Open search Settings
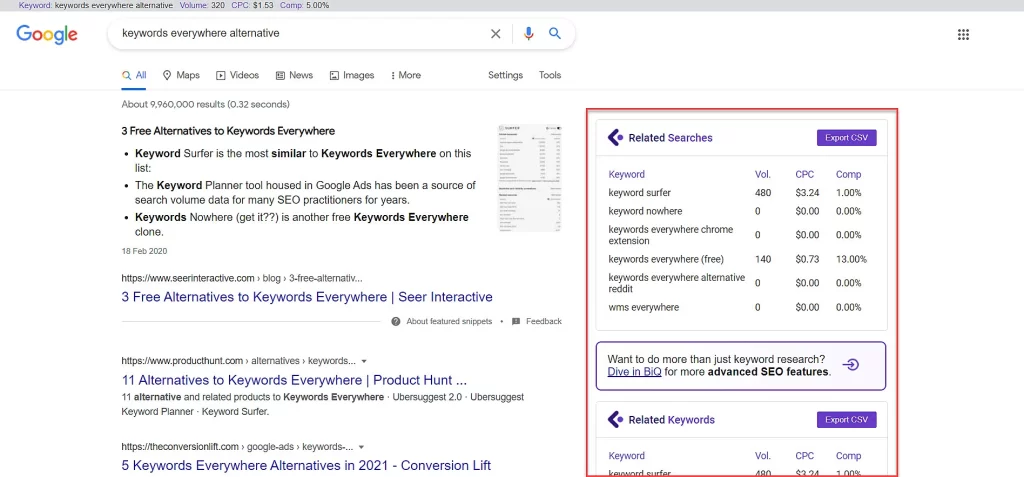The image size is (1024, 477). (x=505, y=75)
